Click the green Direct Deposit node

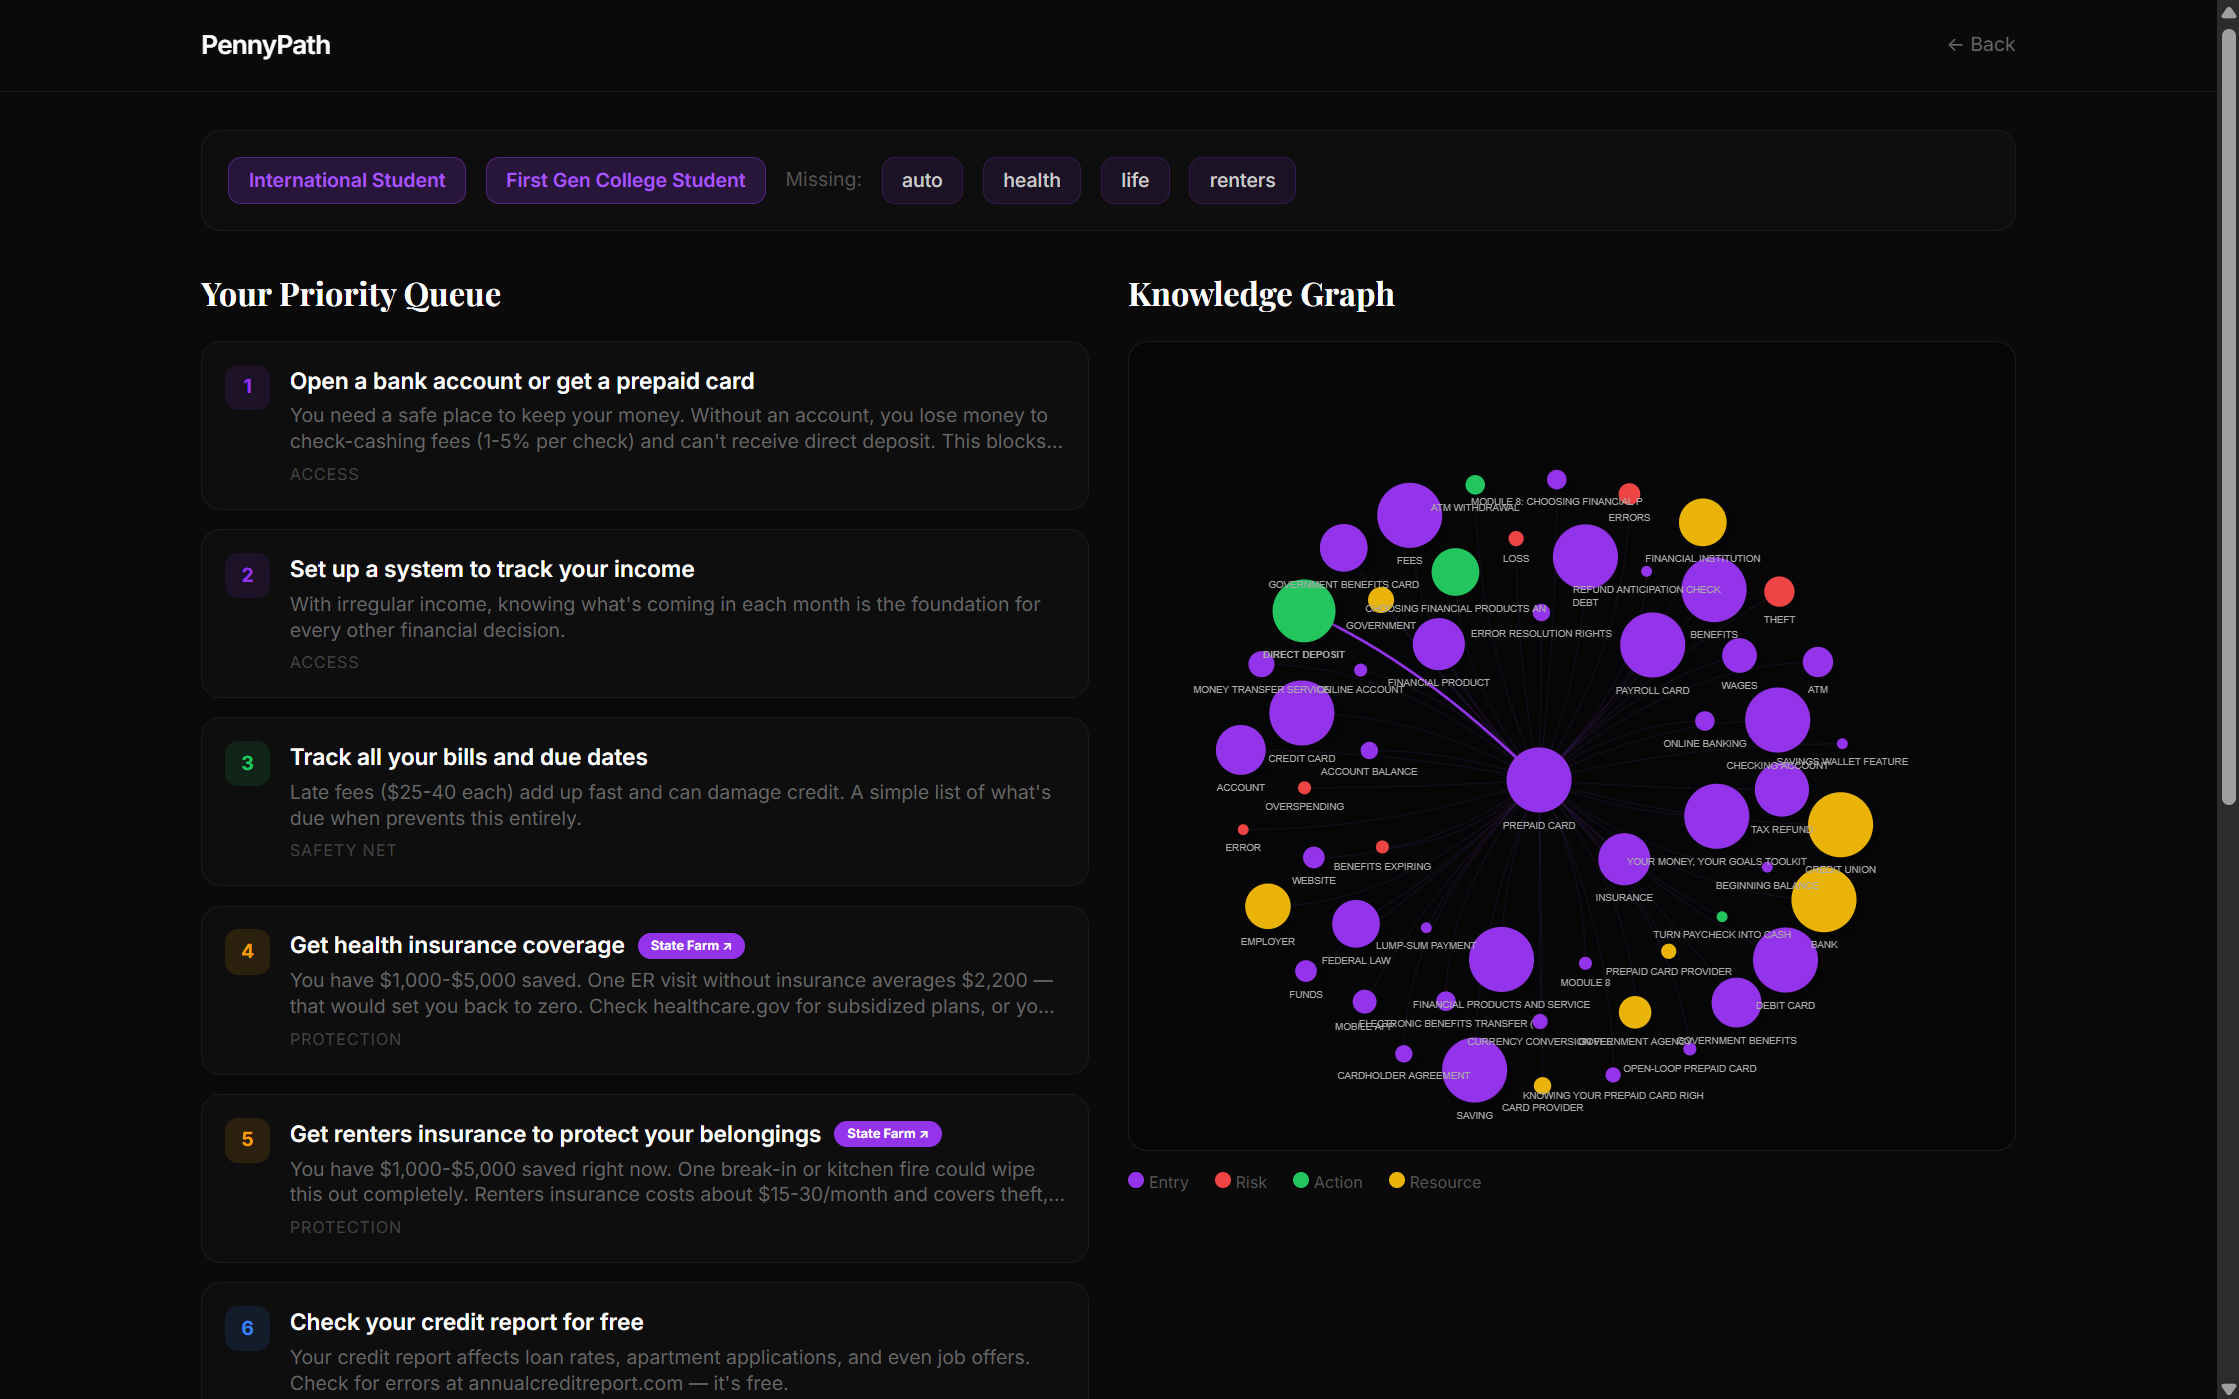pos(1303,610)
